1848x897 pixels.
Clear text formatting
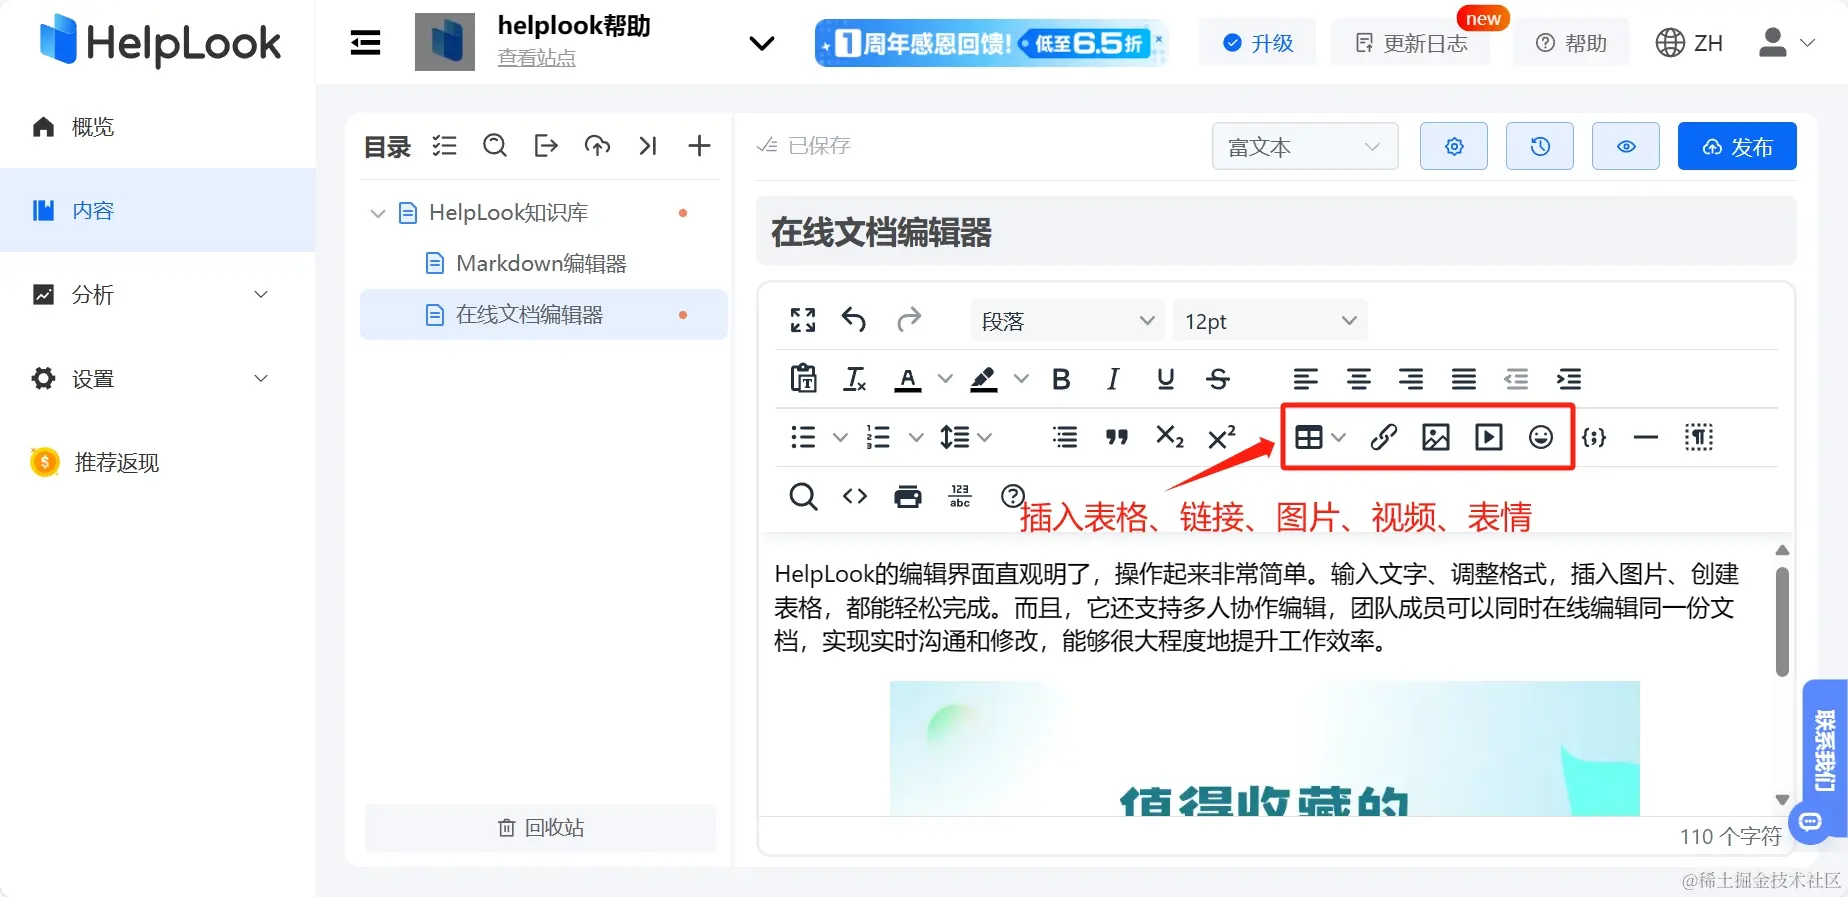pos(855,379)
